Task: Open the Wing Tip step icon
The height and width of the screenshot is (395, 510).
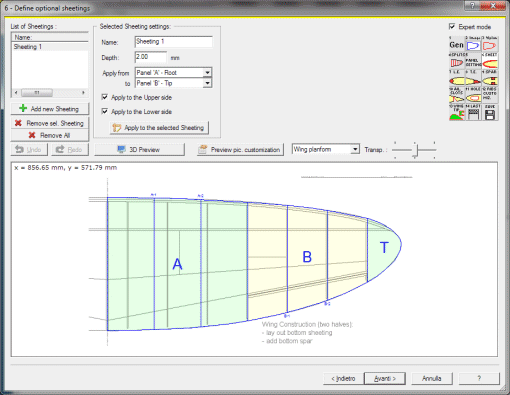Action: click(456, 112)
